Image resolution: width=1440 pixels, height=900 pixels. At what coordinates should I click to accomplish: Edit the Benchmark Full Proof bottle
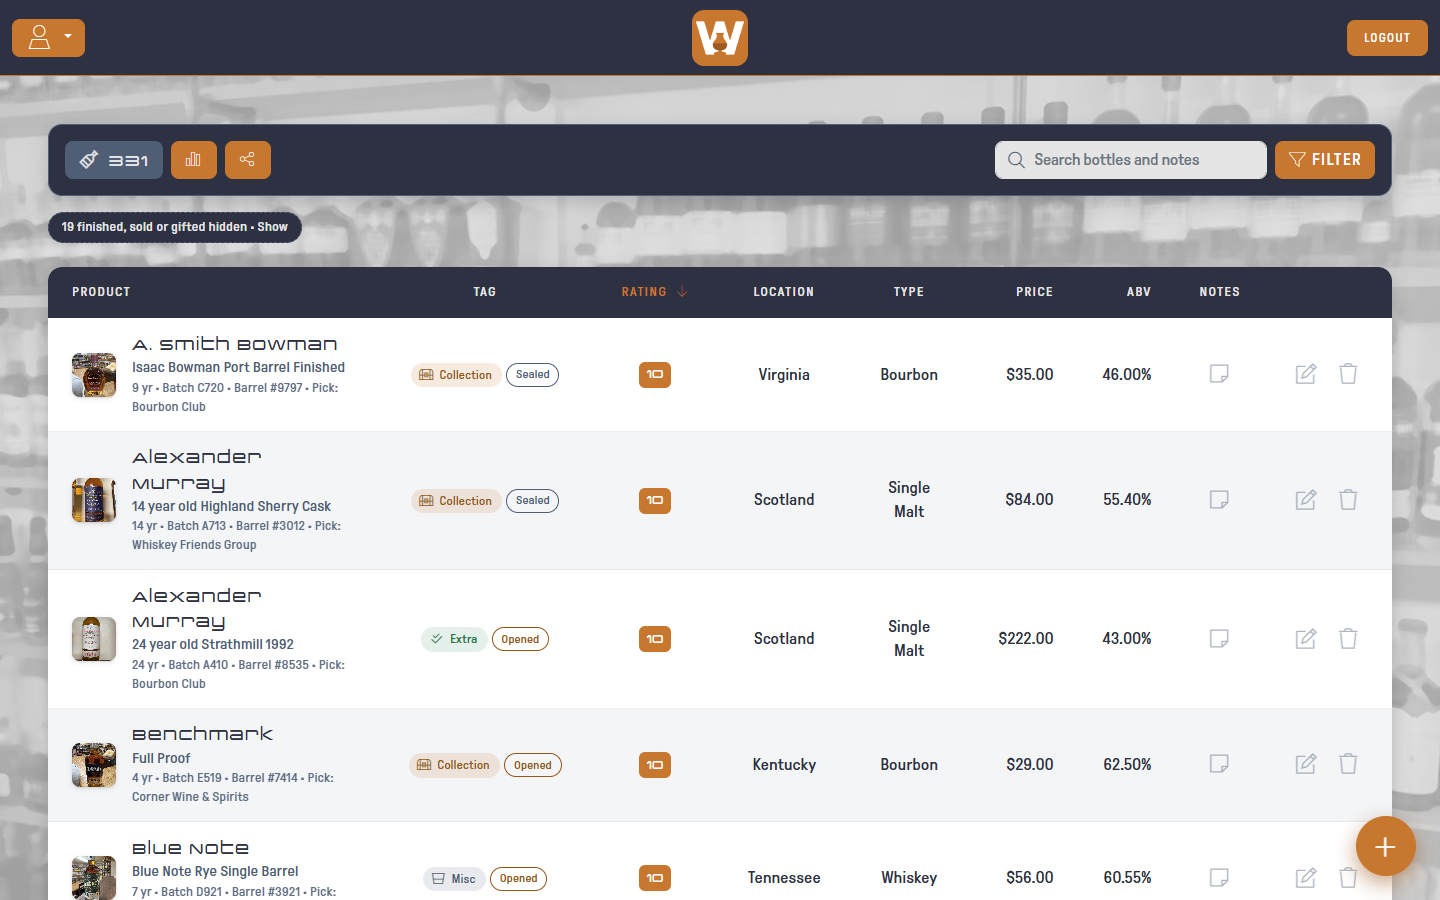[x=1306, y=764]
